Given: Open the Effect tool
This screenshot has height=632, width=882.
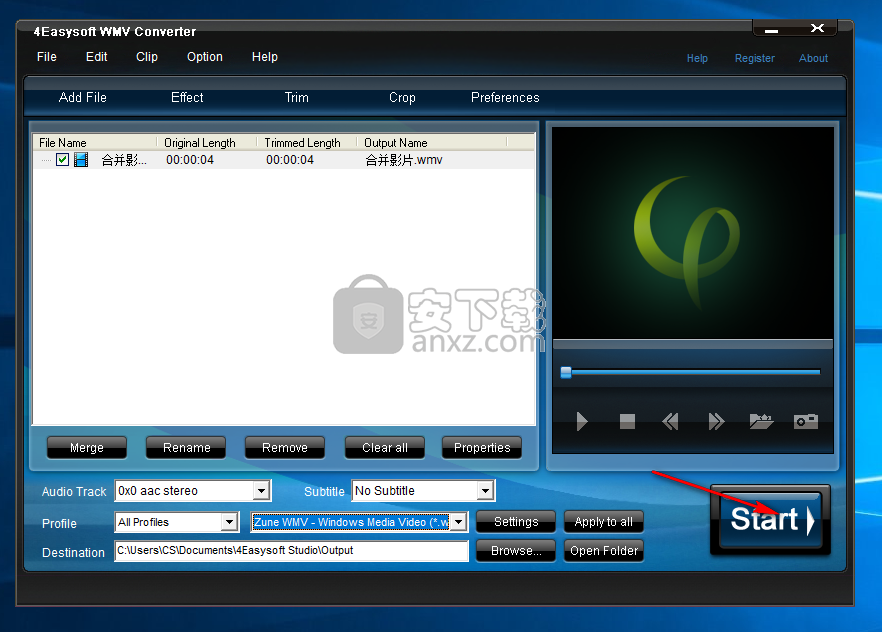Looking at the screenshot, I should tap(187, 97).
